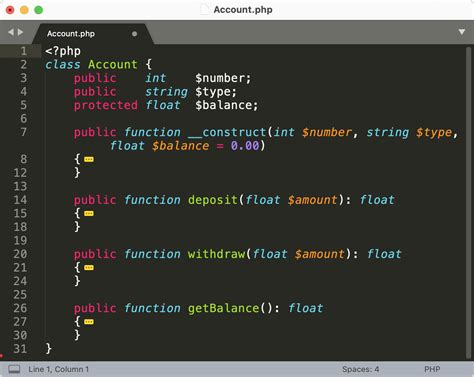Click the 0.00 default value
The height and width of the screenshot is (377, 474).
pos(245,146)
